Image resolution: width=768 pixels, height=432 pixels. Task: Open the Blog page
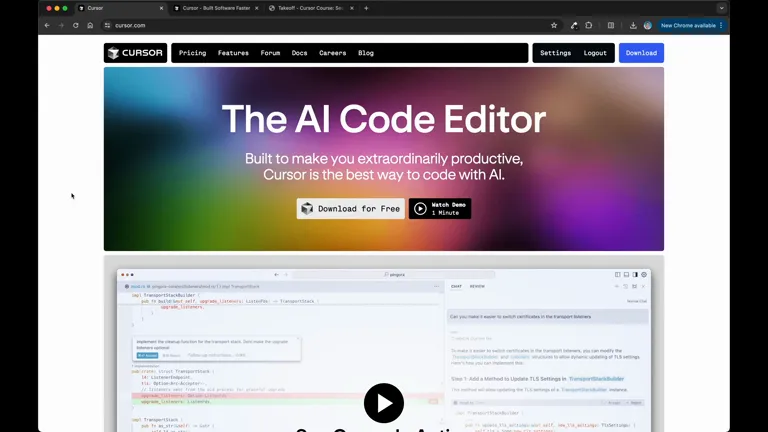pyautogui.click(x=366, y=53)
